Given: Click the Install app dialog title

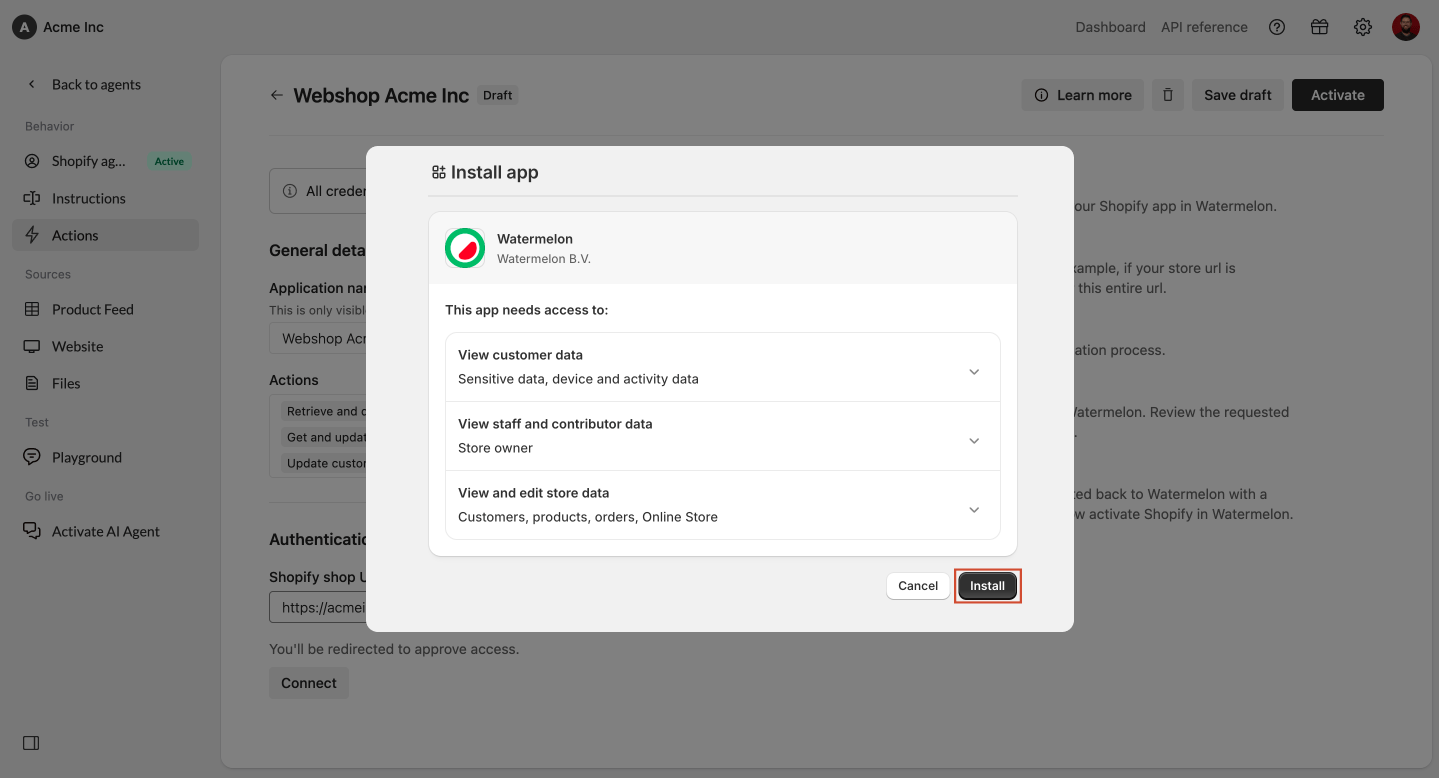Looking at the screenshot, I should pyautogui.click(x=494, y=172).
